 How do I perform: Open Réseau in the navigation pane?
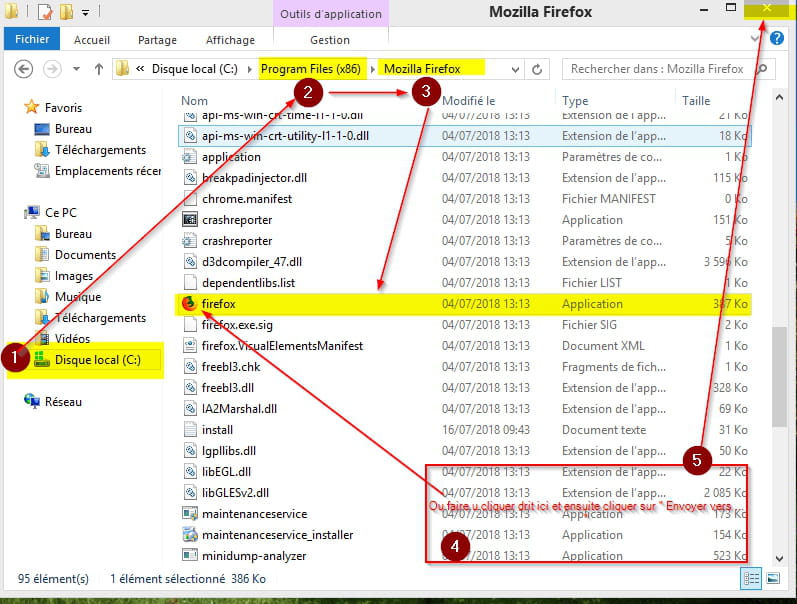pos(63,402)
